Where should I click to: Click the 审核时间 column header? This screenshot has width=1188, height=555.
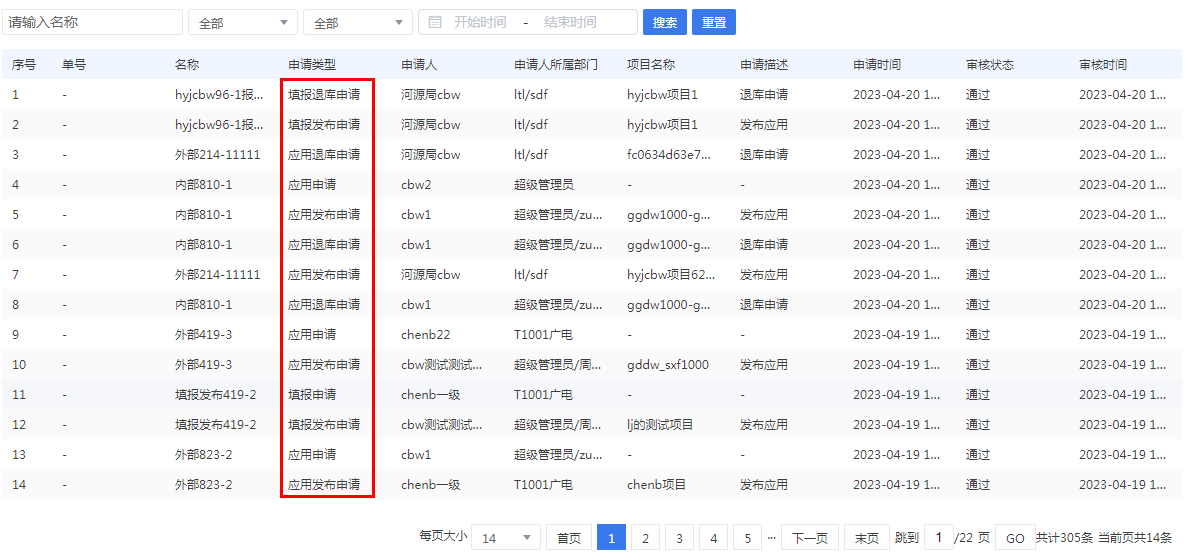tap(1102, 65)
